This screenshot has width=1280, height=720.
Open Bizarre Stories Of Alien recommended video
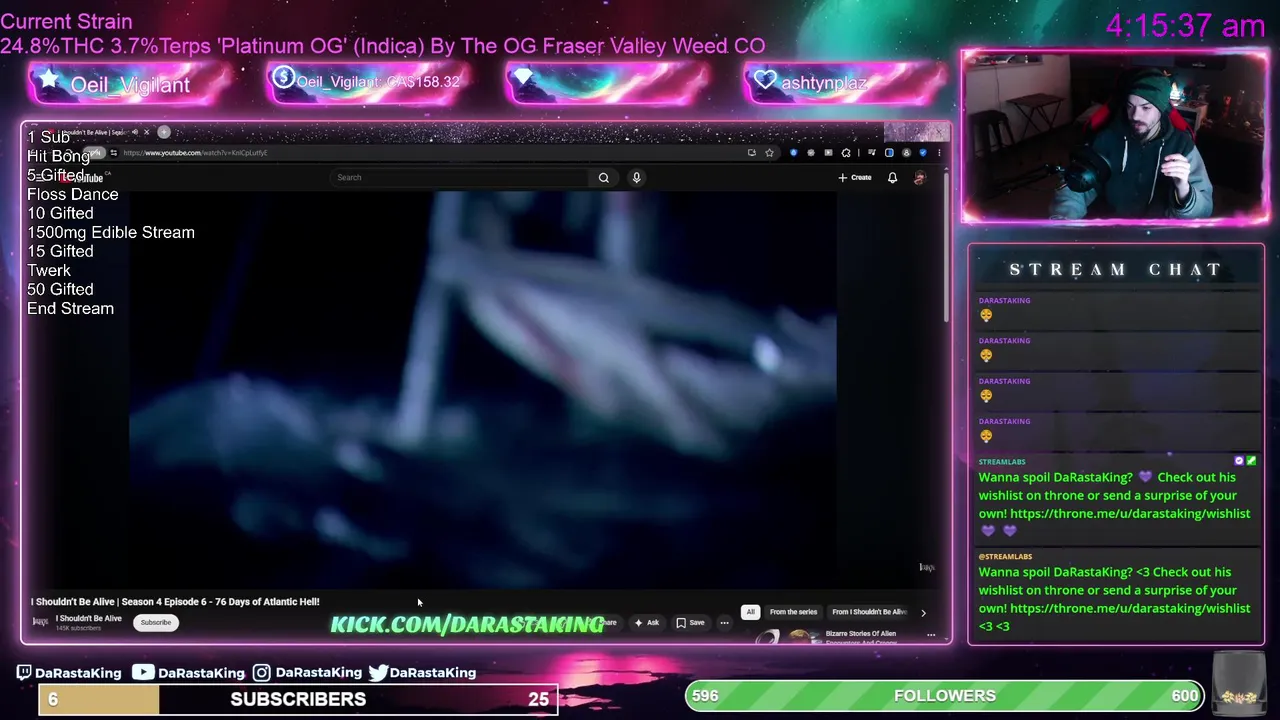click(860, 636)
